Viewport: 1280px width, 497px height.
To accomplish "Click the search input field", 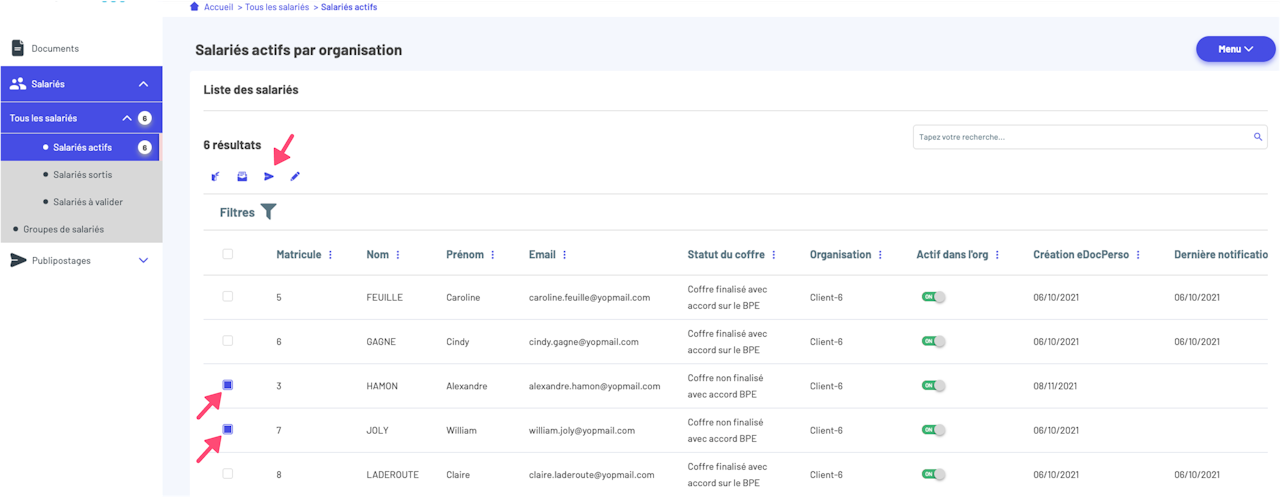I will click(1080, 137).
